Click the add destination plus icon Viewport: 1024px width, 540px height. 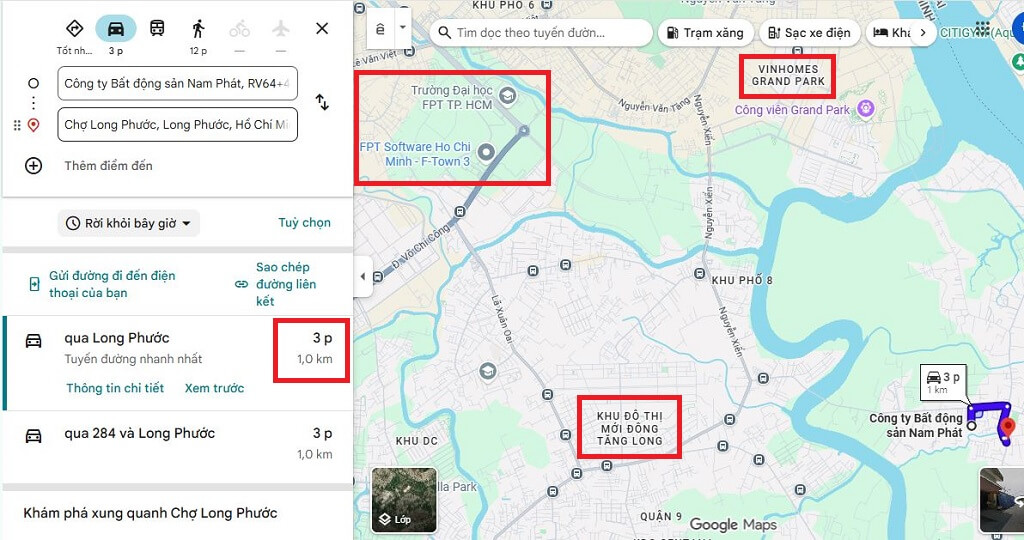click(33, 165)
